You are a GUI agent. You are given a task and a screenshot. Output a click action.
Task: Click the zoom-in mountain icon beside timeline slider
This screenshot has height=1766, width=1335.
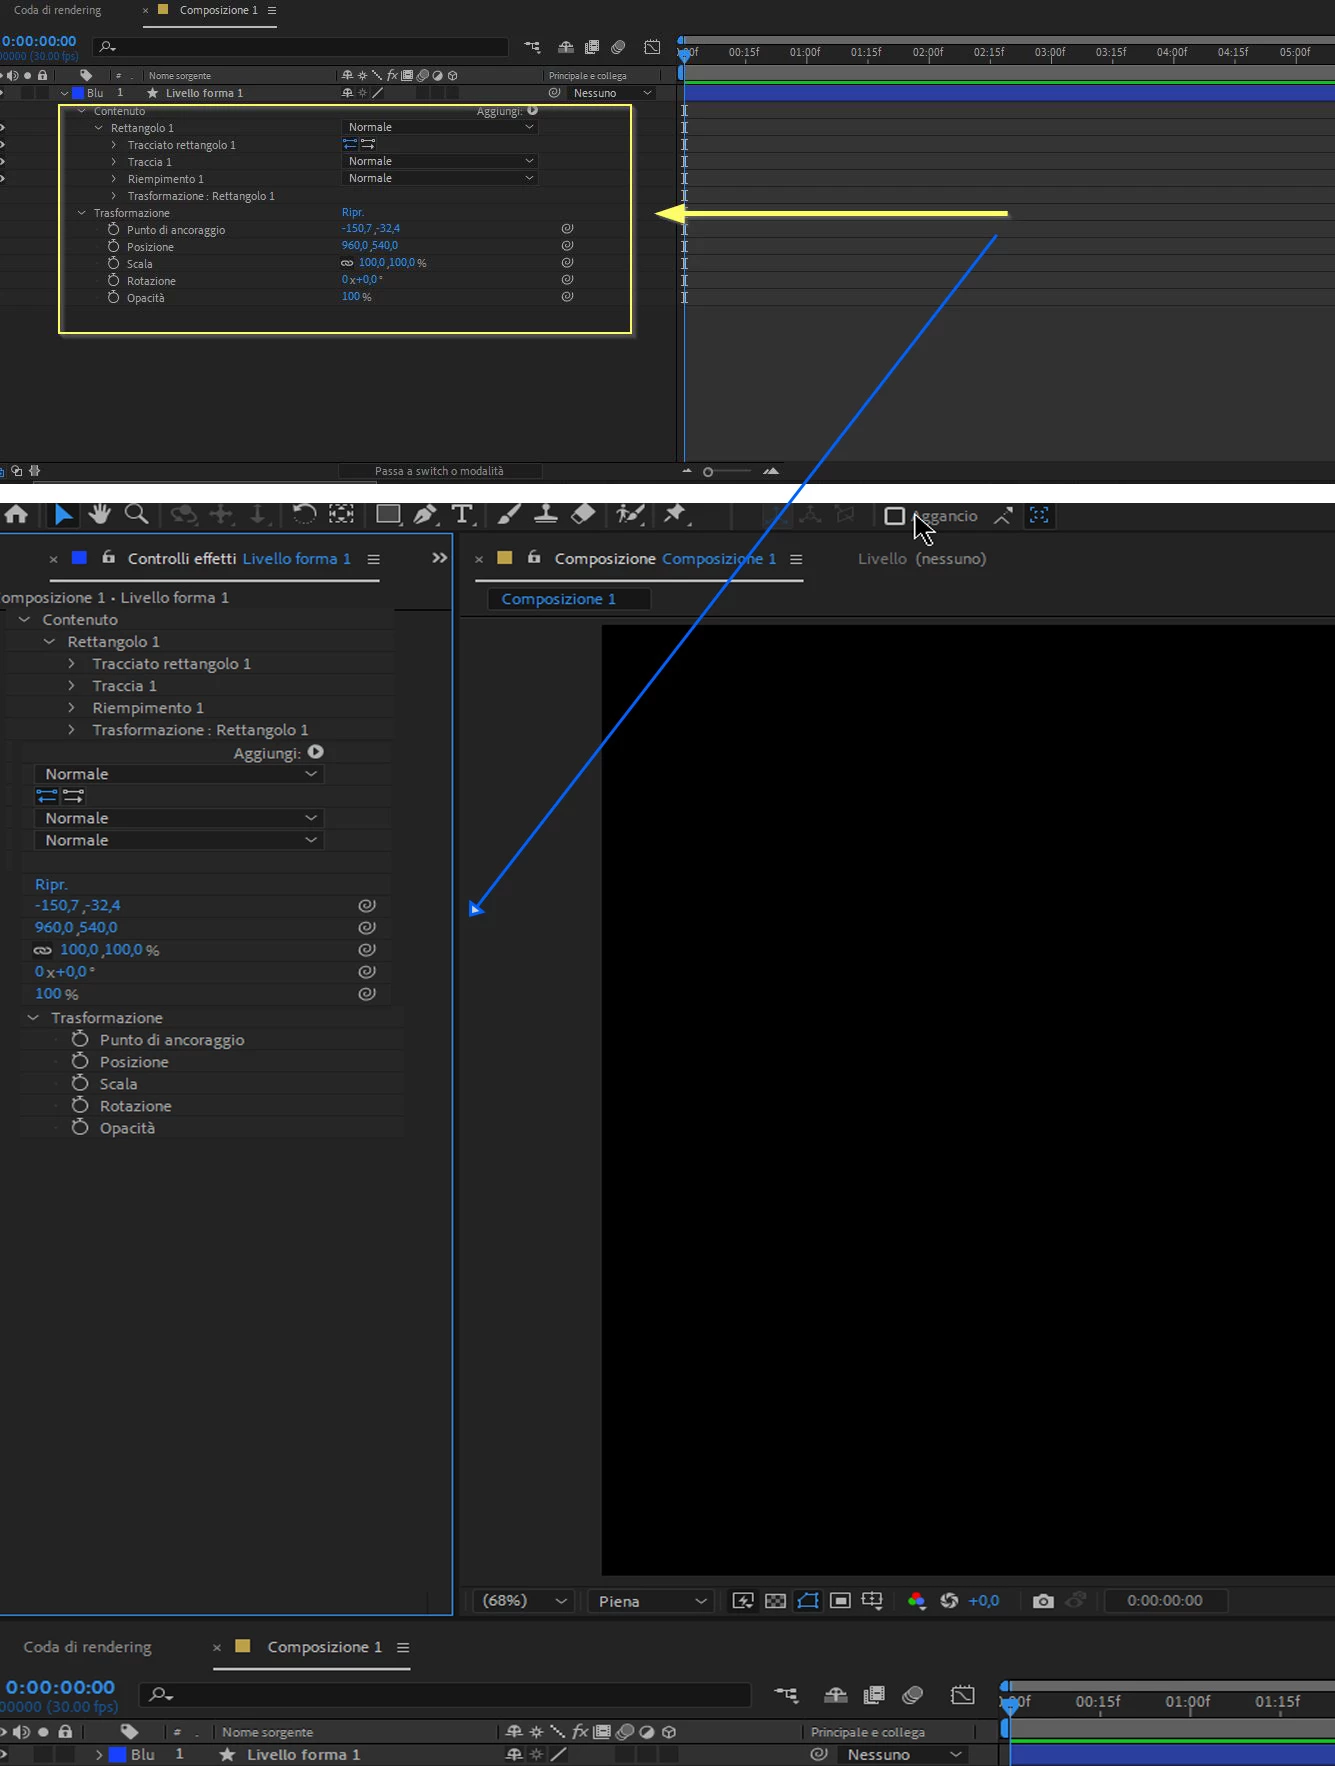pyautogui.click(x=771, y=471)
